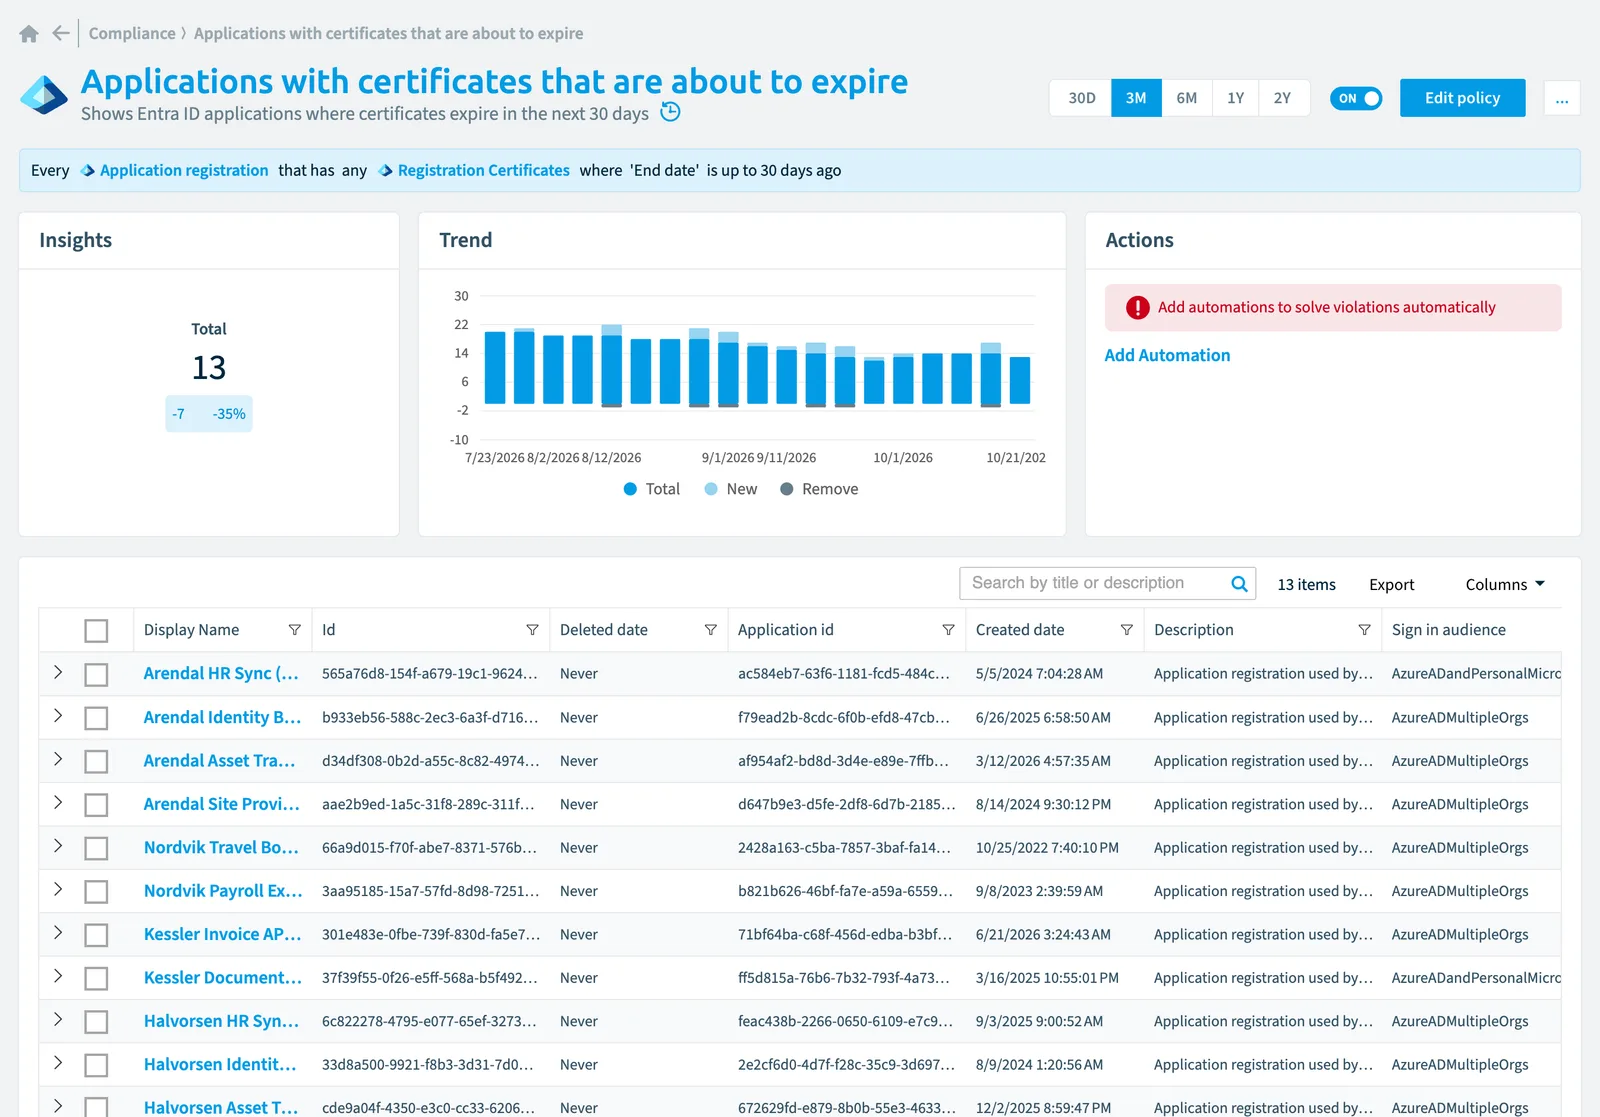This screenshot has width=1600, height=1117.
Task: Select the 6M time range
Action: 1187,98
